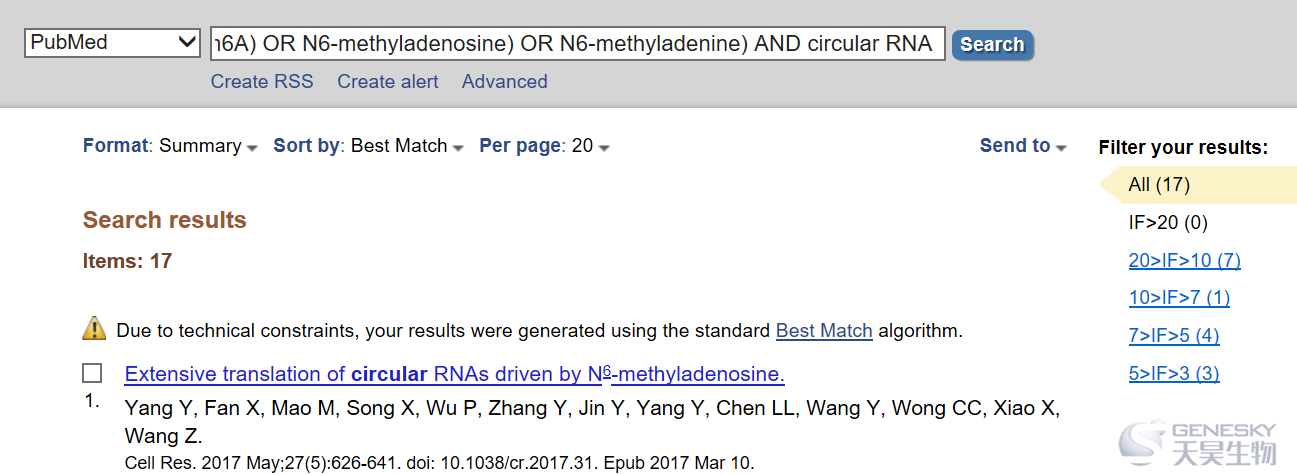
Task: Open the Sort by Best Match dropdown
Action: click(x=368, y=146)
